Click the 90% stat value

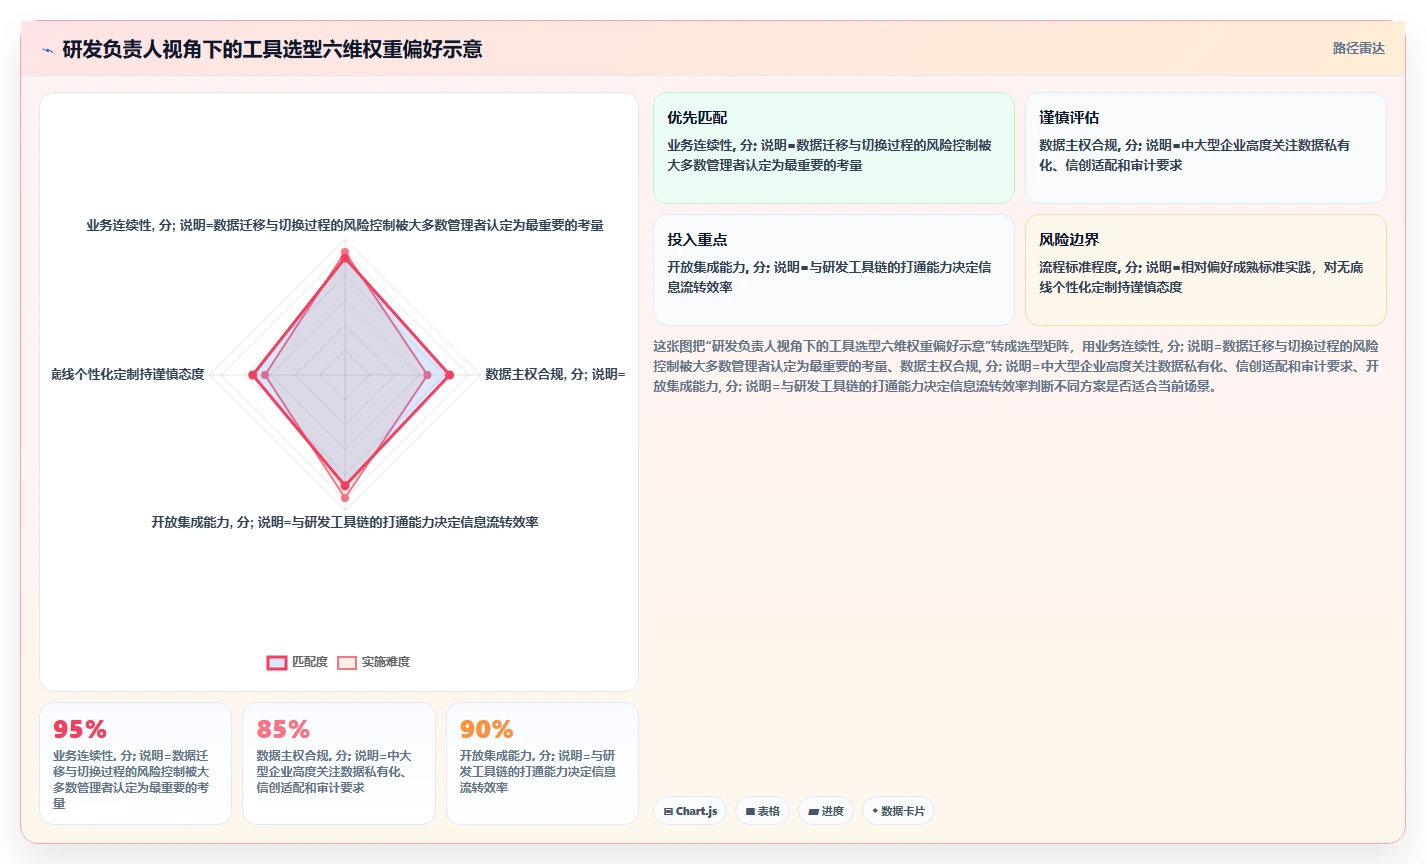(487, 729)
